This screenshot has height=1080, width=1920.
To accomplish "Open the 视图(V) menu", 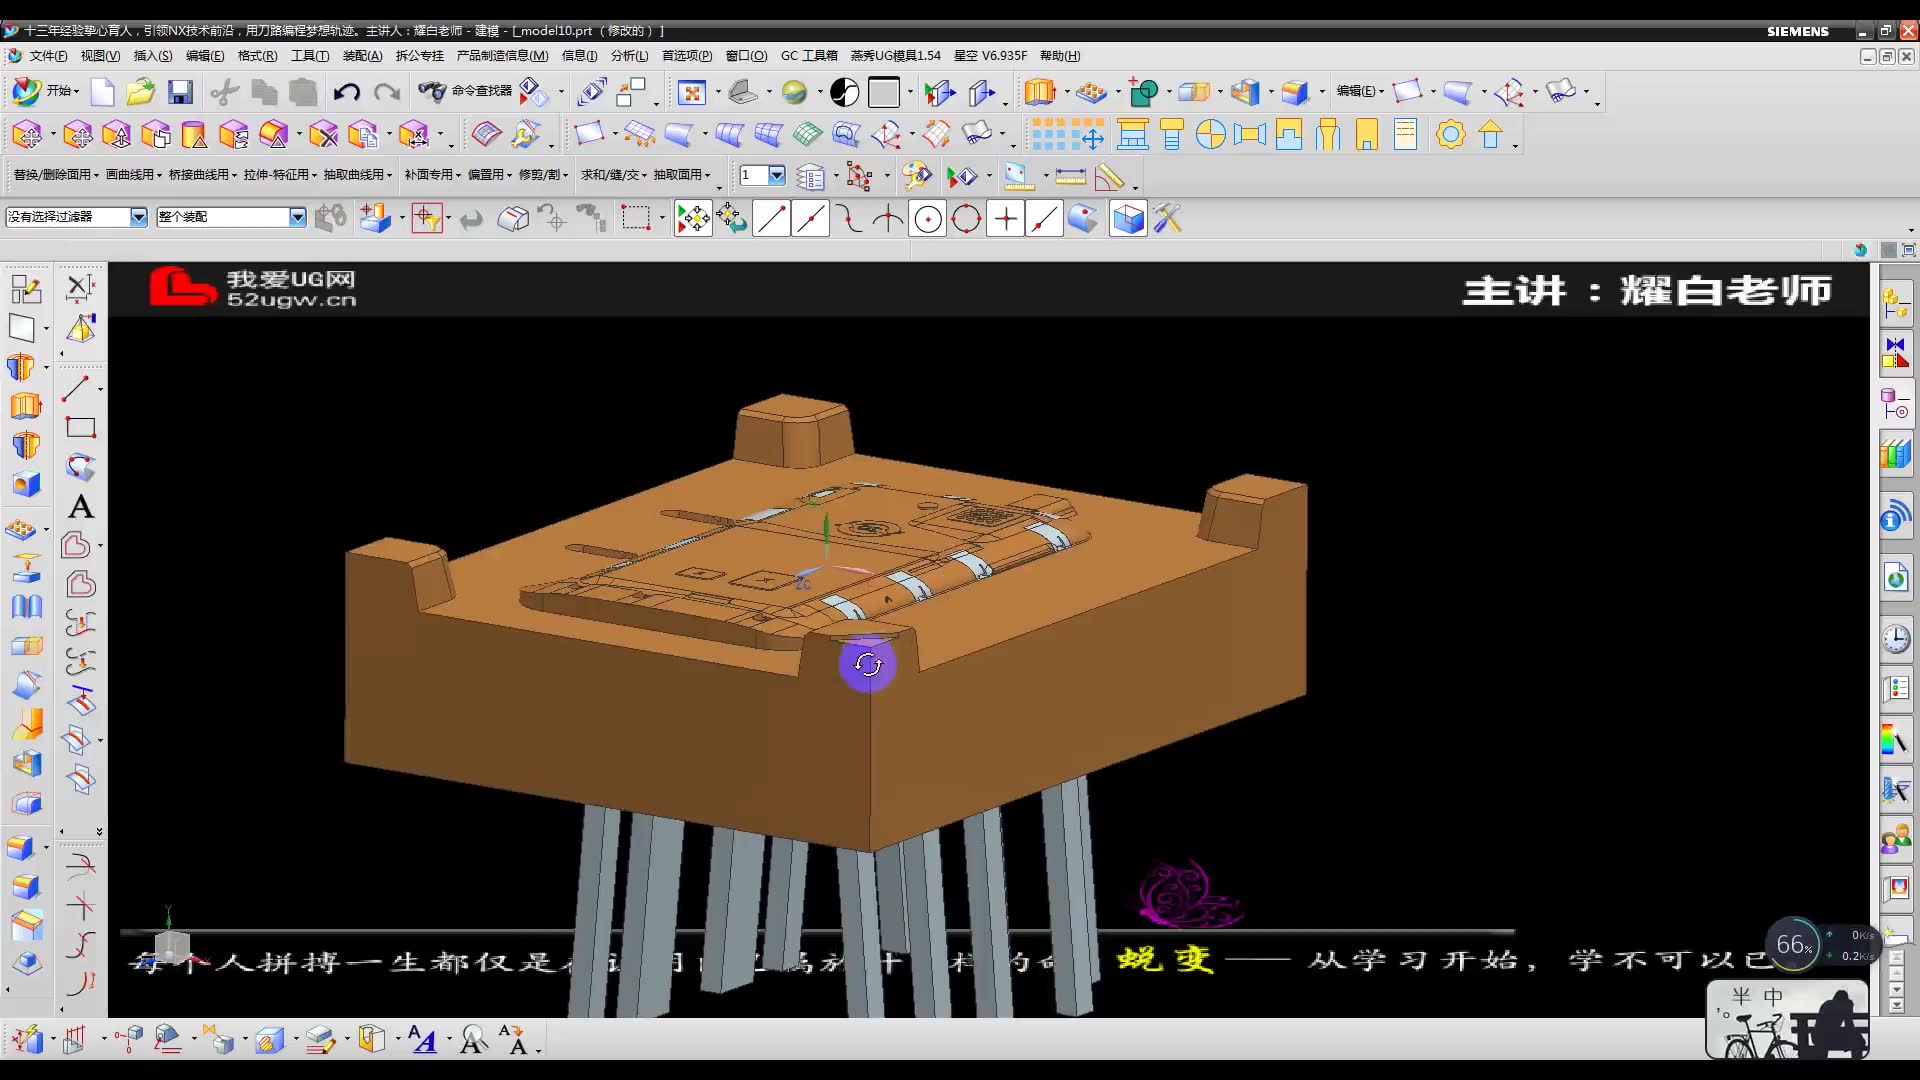I will pos(100,55).
